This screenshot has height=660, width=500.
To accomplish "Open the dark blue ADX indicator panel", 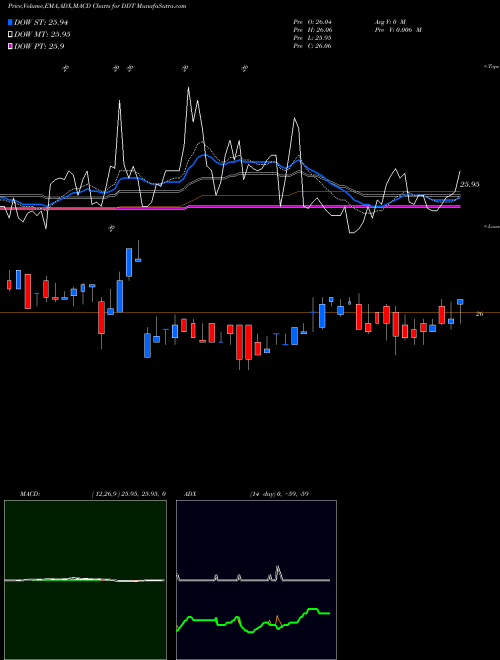I will (256, 580).
